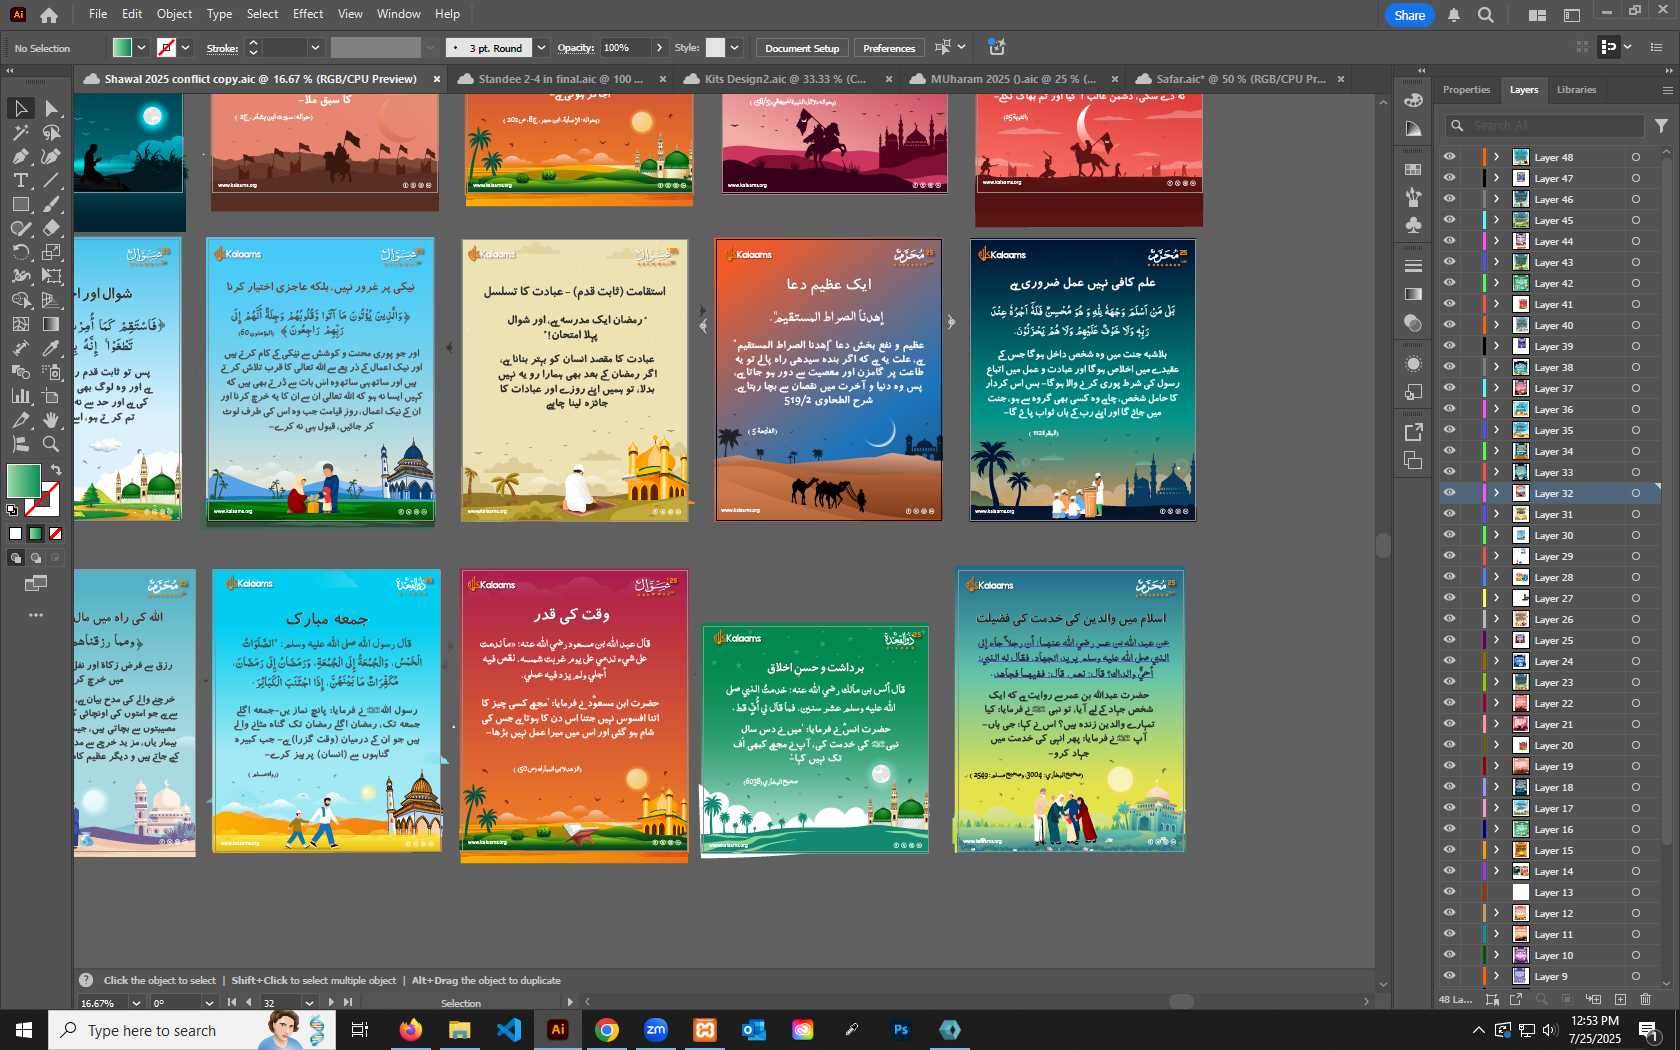The height and width of the screenshot is (1050, 1680).
Task: Select the Paintbrush tool
Action: [51, 204]
